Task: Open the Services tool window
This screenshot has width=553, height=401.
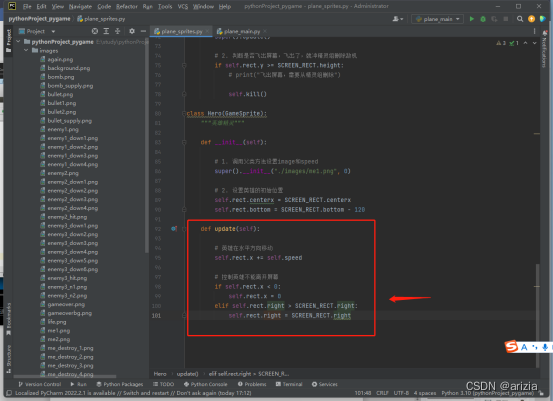Action: (x=324, y=384)
